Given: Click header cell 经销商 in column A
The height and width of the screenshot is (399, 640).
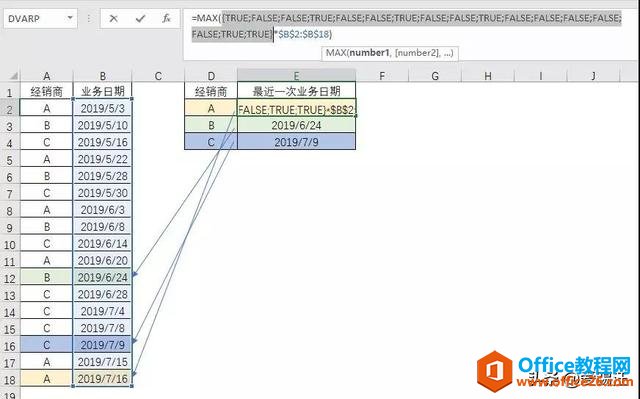Looking at the screenshot, I should pos(47,91).
